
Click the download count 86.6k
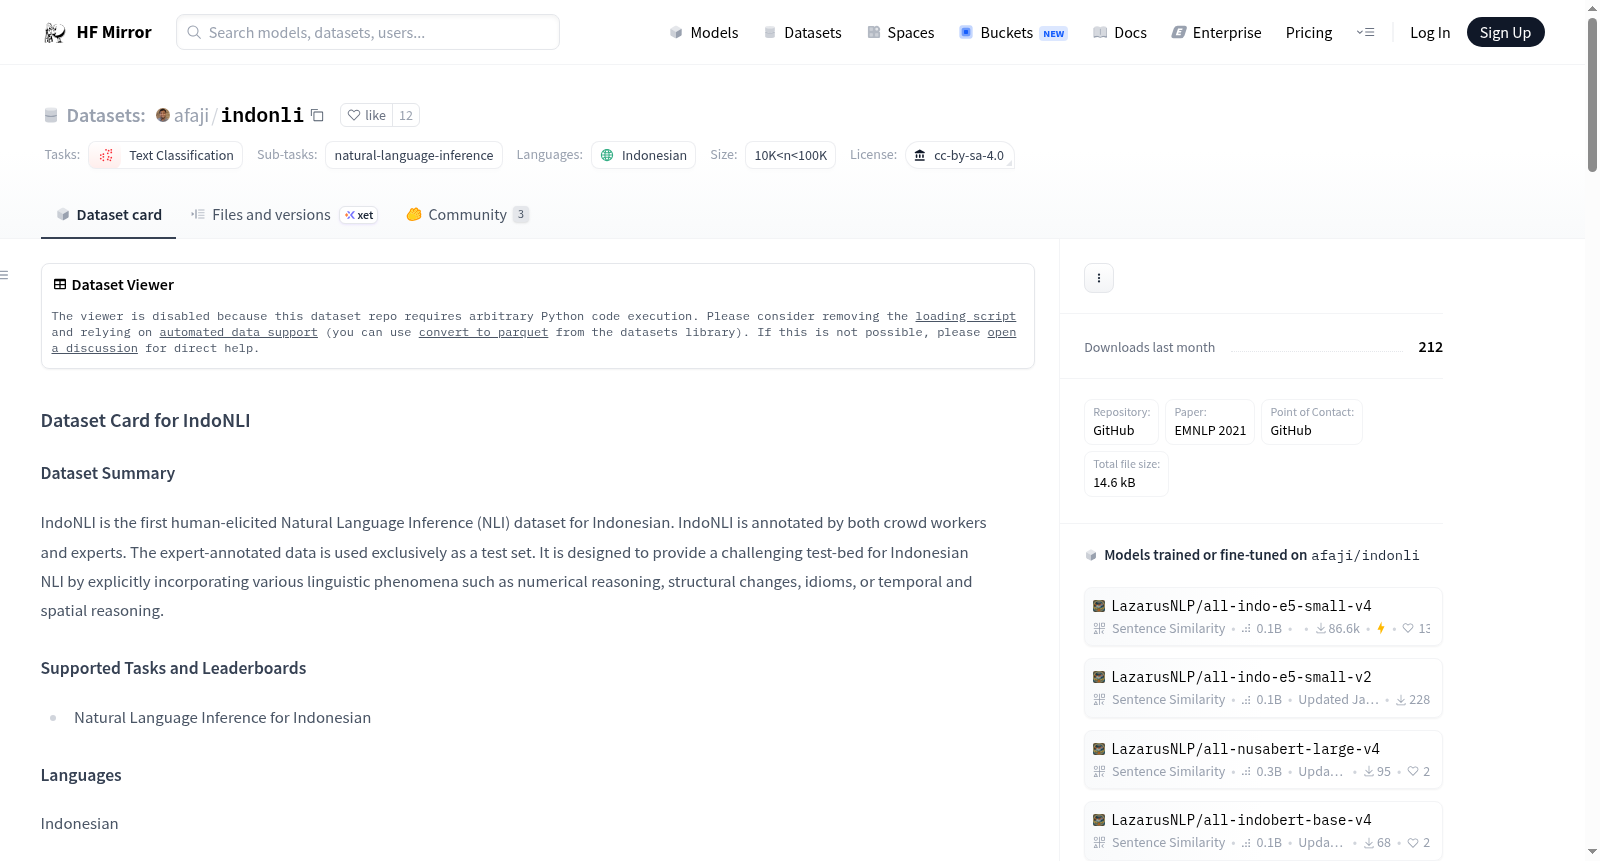1337,629
